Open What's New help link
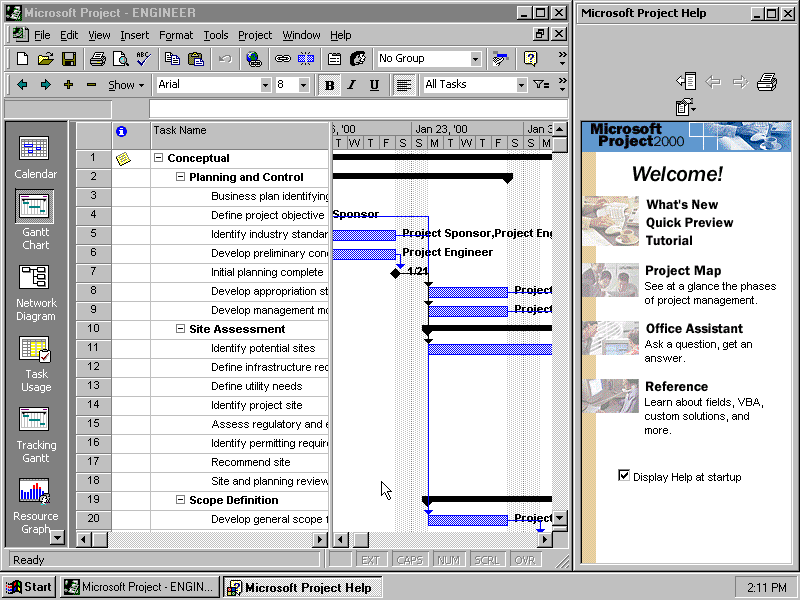This screenshot has width=800, height=600. click(682, 205)
